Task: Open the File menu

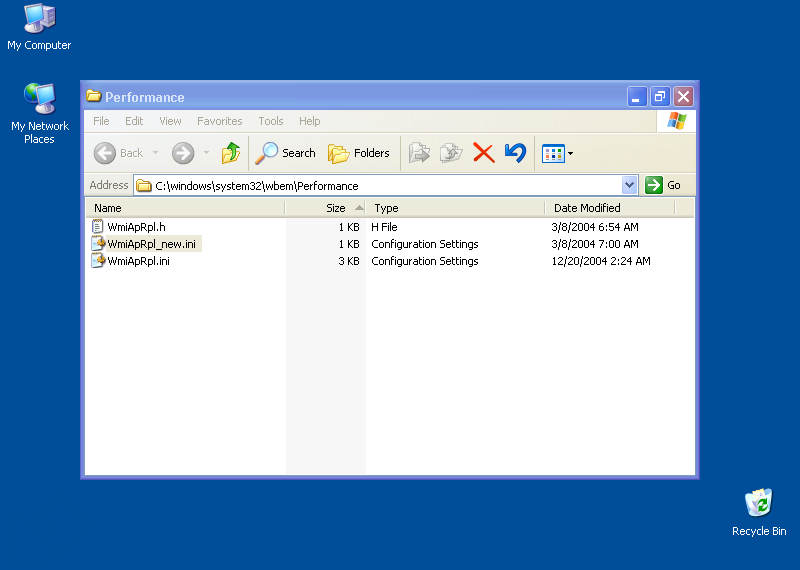Action: (x=101, y=121)
